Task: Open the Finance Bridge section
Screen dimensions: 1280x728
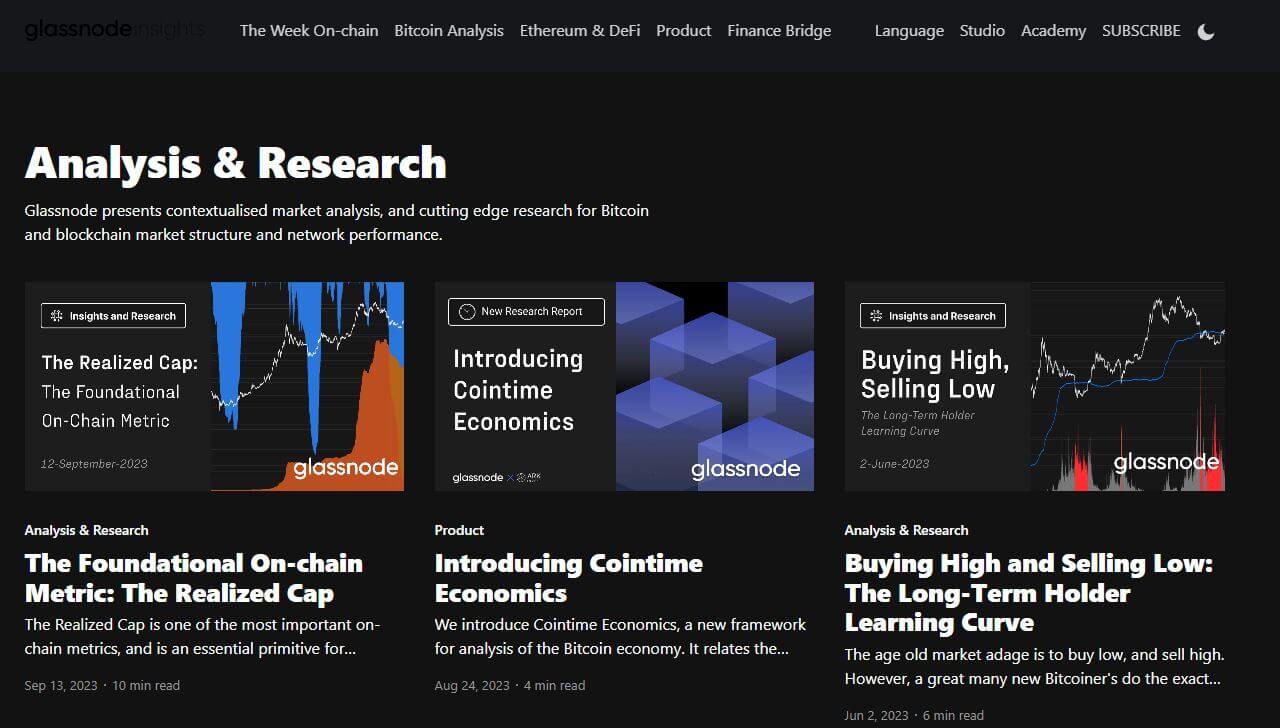Action: 779,31
